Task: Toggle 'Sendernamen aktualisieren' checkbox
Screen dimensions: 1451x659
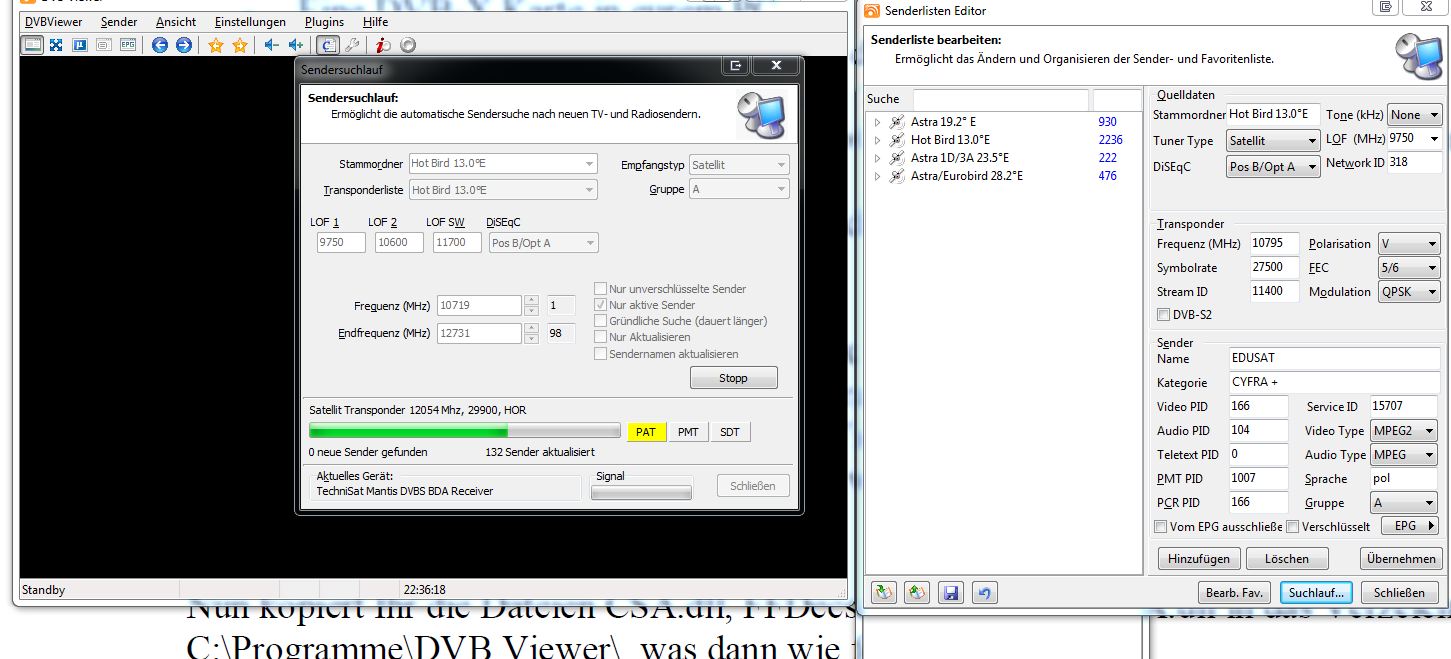Action: [x=600, y=354]
